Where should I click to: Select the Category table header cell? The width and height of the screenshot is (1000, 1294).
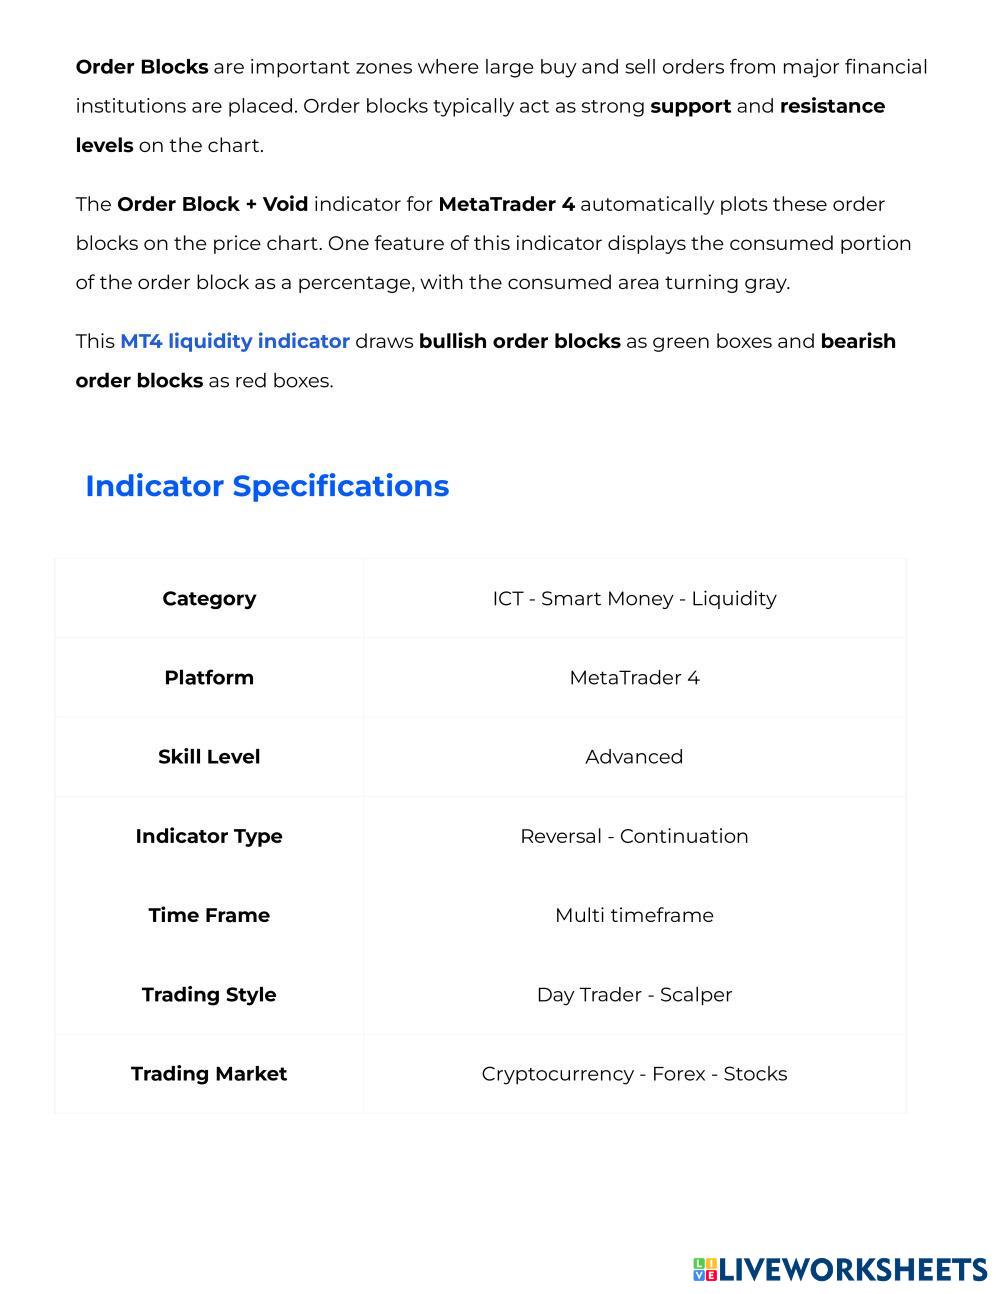pyautogui.click(x=209, y=599)
